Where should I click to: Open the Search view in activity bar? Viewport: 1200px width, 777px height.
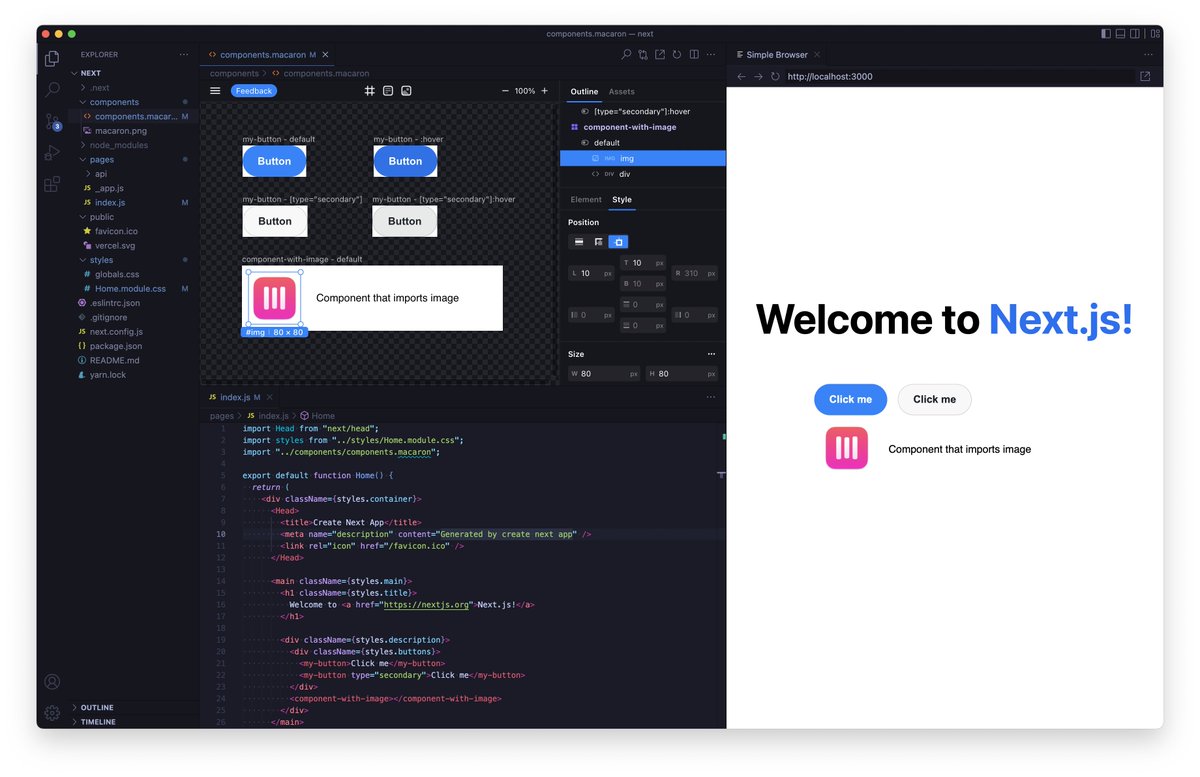click(52, 89)
